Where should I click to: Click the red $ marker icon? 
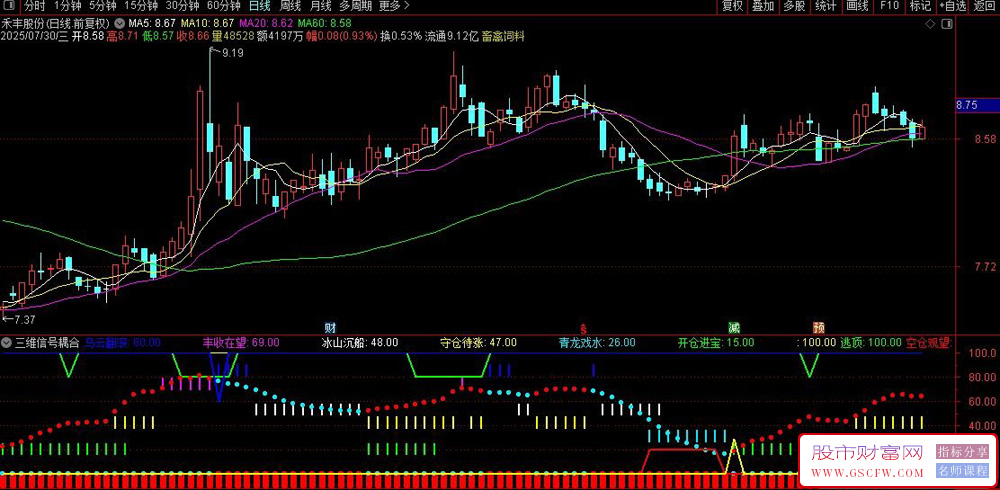(583, 328)
